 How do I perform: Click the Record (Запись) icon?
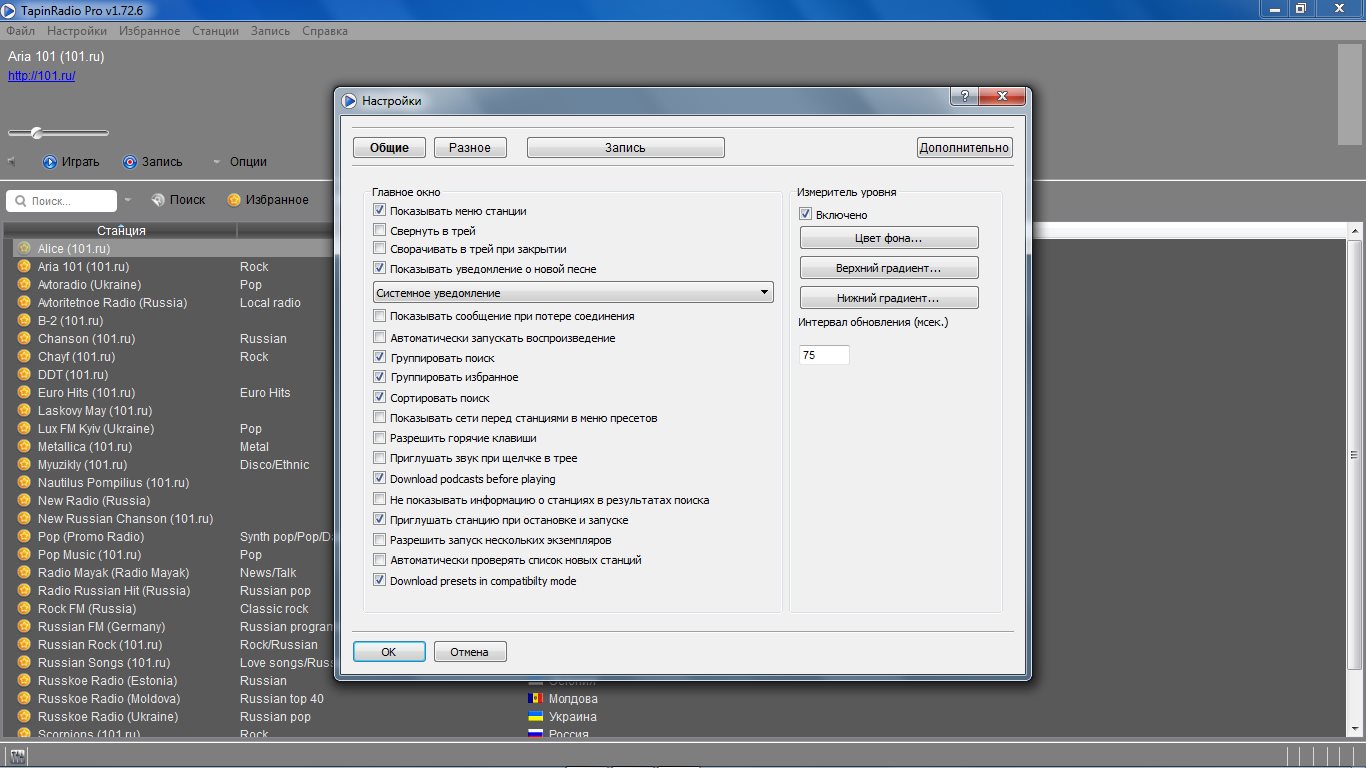pos(130,162)
